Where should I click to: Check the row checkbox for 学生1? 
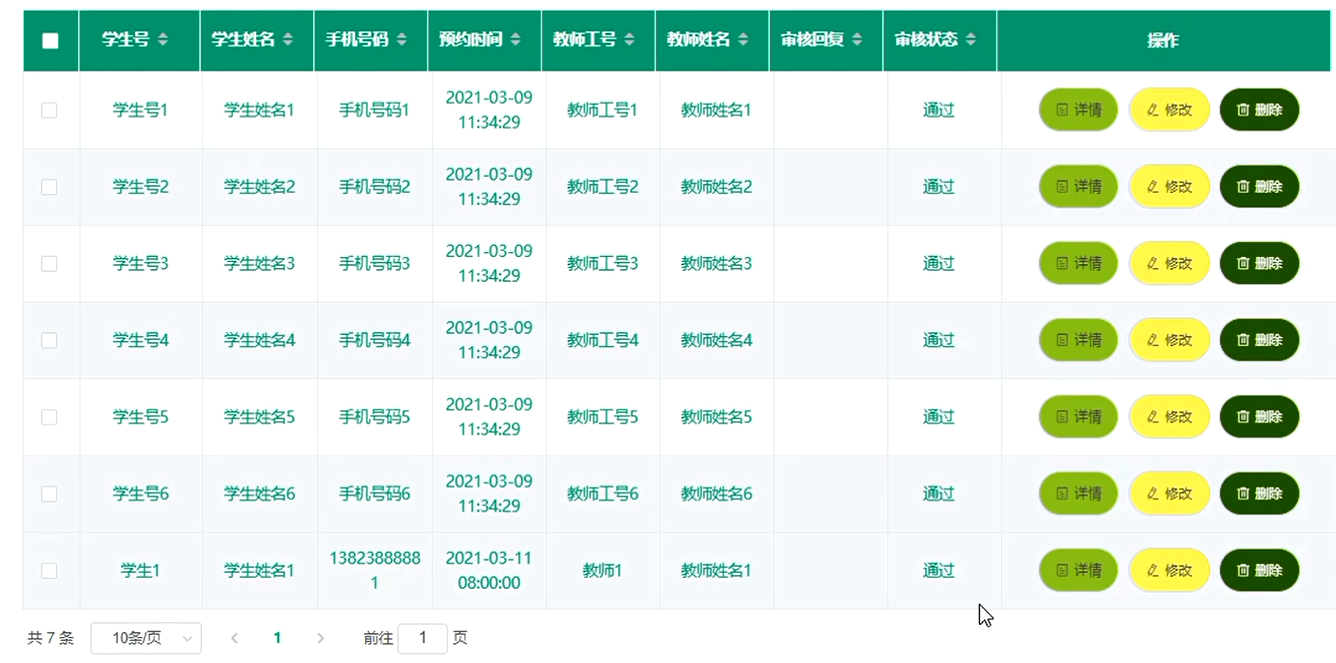pos(49,570)
